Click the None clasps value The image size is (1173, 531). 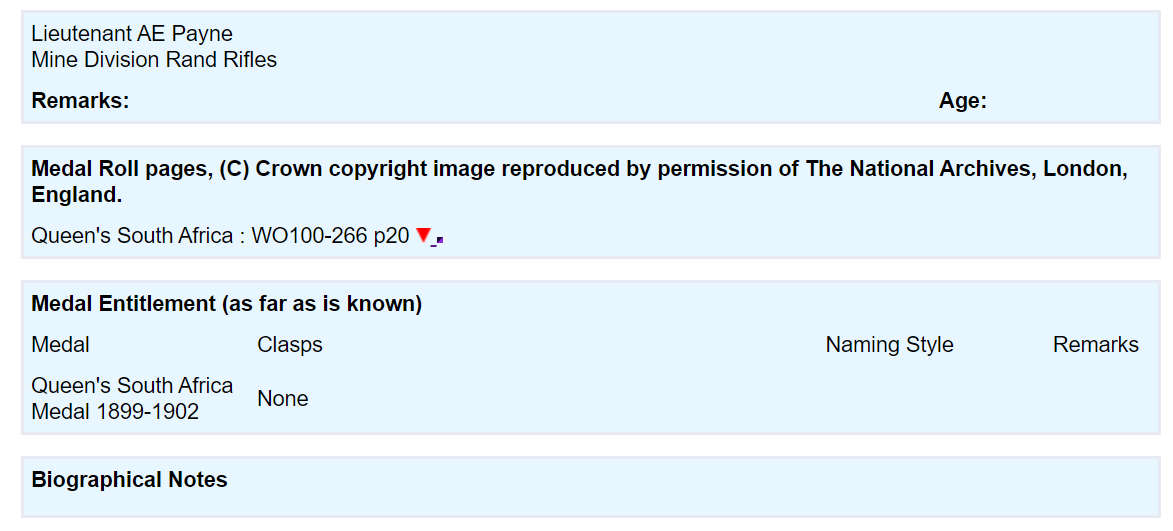click(282, 399)
